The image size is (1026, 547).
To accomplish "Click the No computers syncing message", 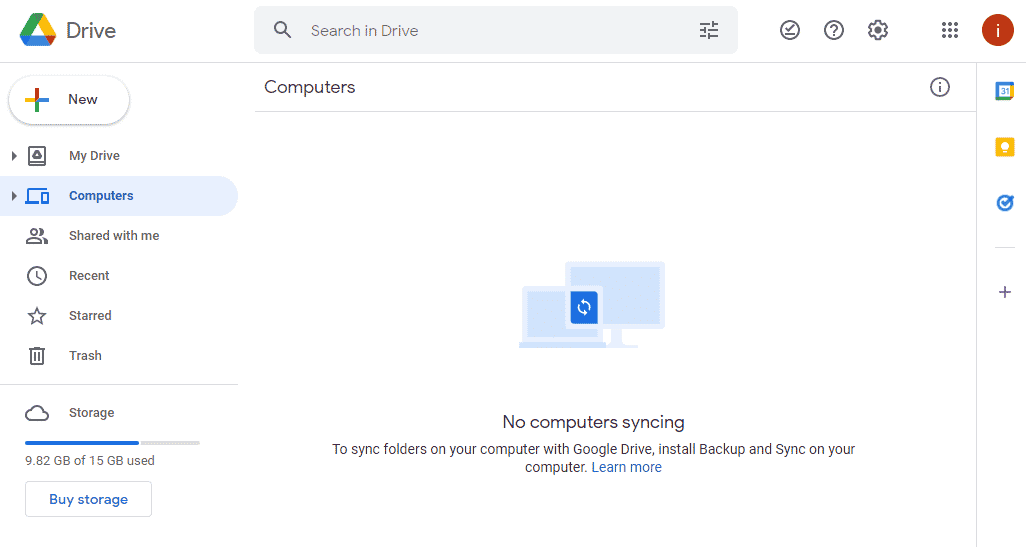I will point(593,422).
